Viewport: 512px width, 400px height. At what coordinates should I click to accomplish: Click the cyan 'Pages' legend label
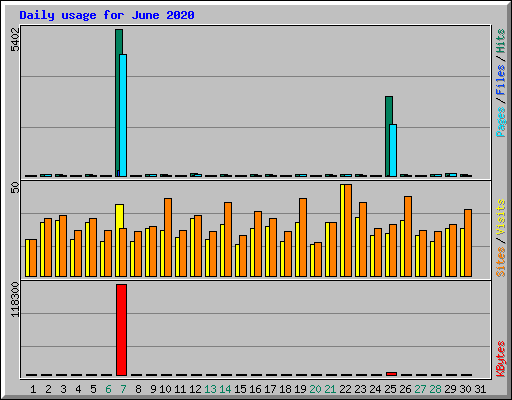click(x=501, y=122)
